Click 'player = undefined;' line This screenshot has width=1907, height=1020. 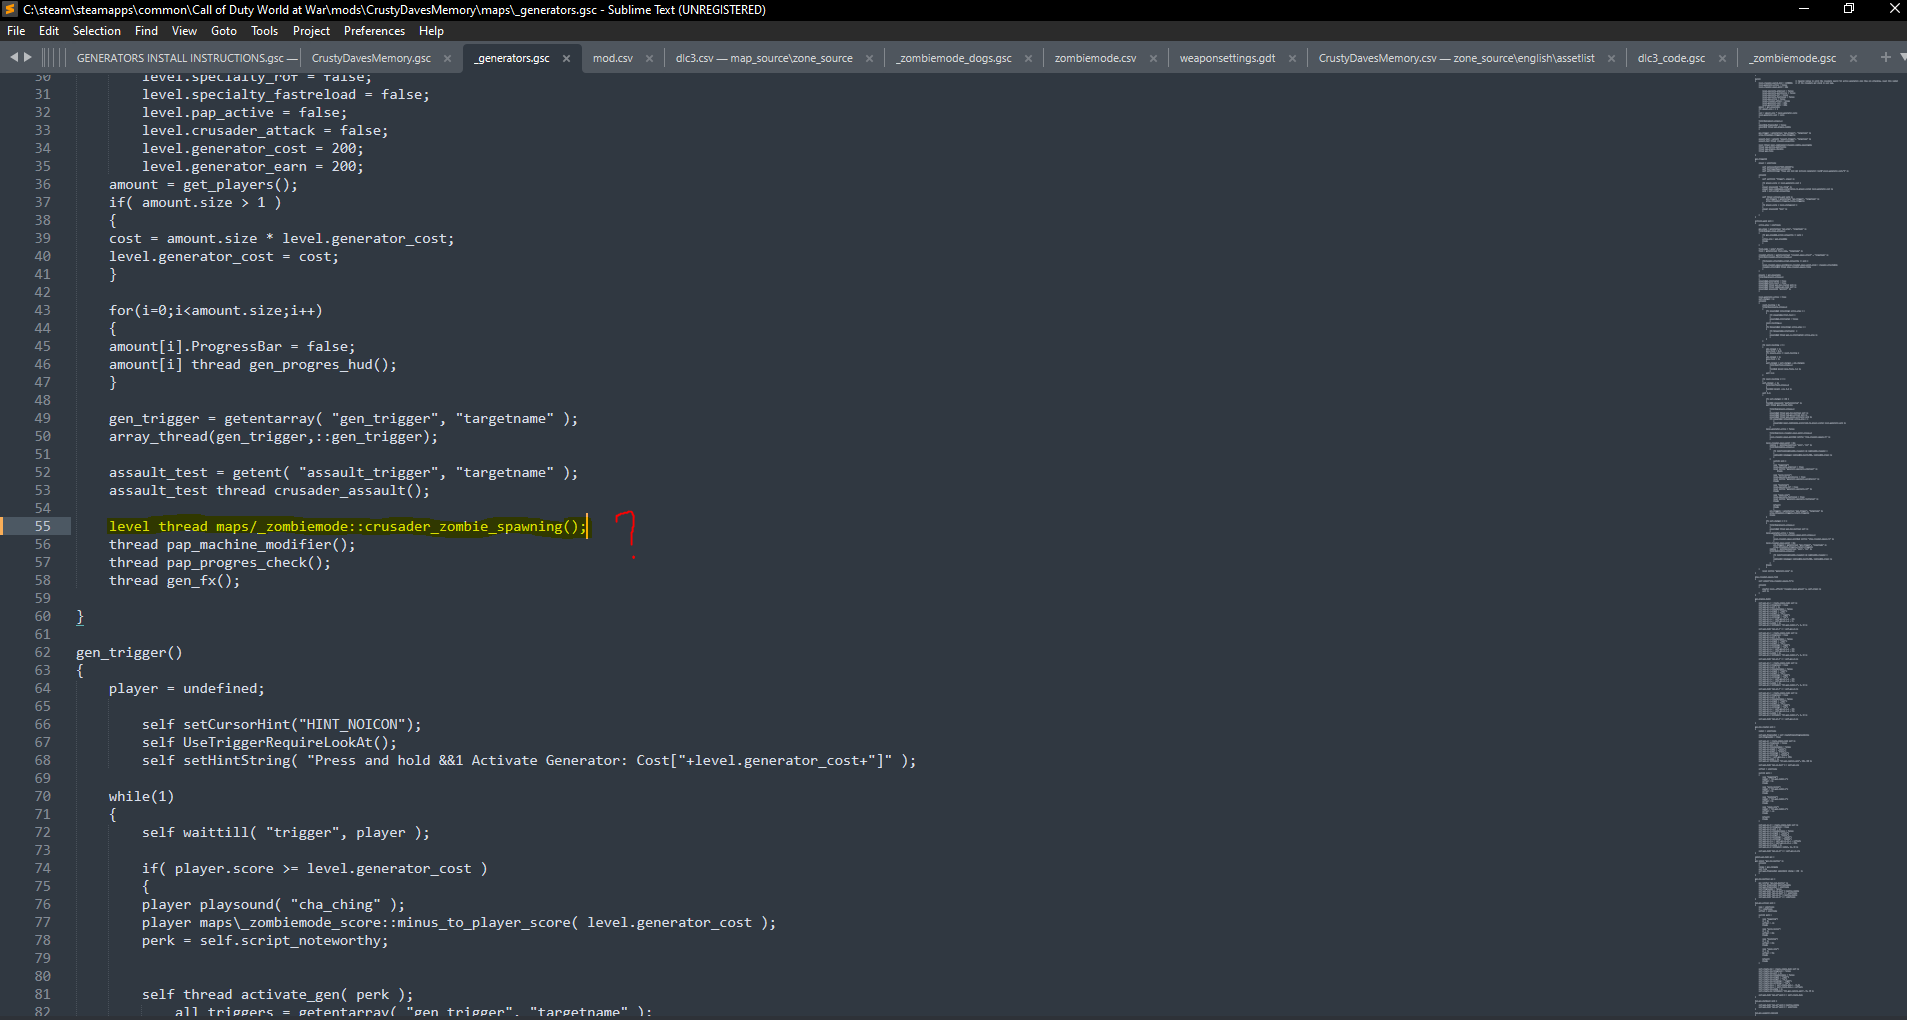click(187, 688)
